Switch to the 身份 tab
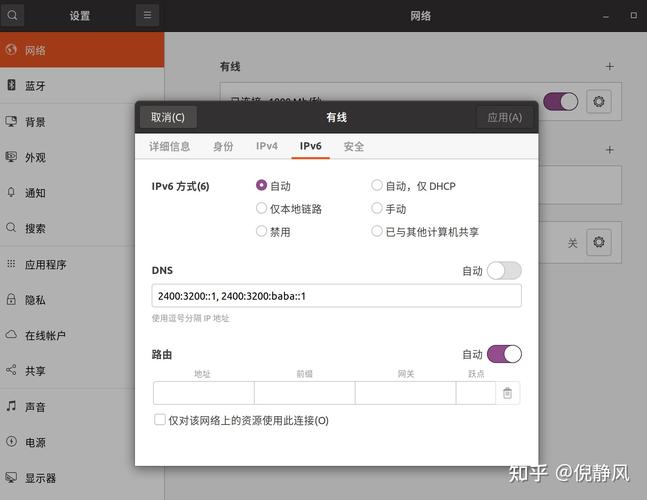The height and width of the screenshot is (500, 647). point(223,146)
